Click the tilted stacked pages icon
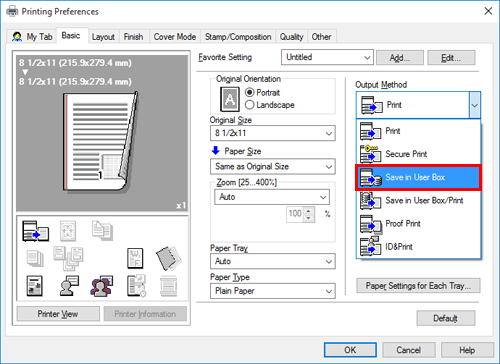The width and height of the screenshot is (500, 364). point(169,258)
